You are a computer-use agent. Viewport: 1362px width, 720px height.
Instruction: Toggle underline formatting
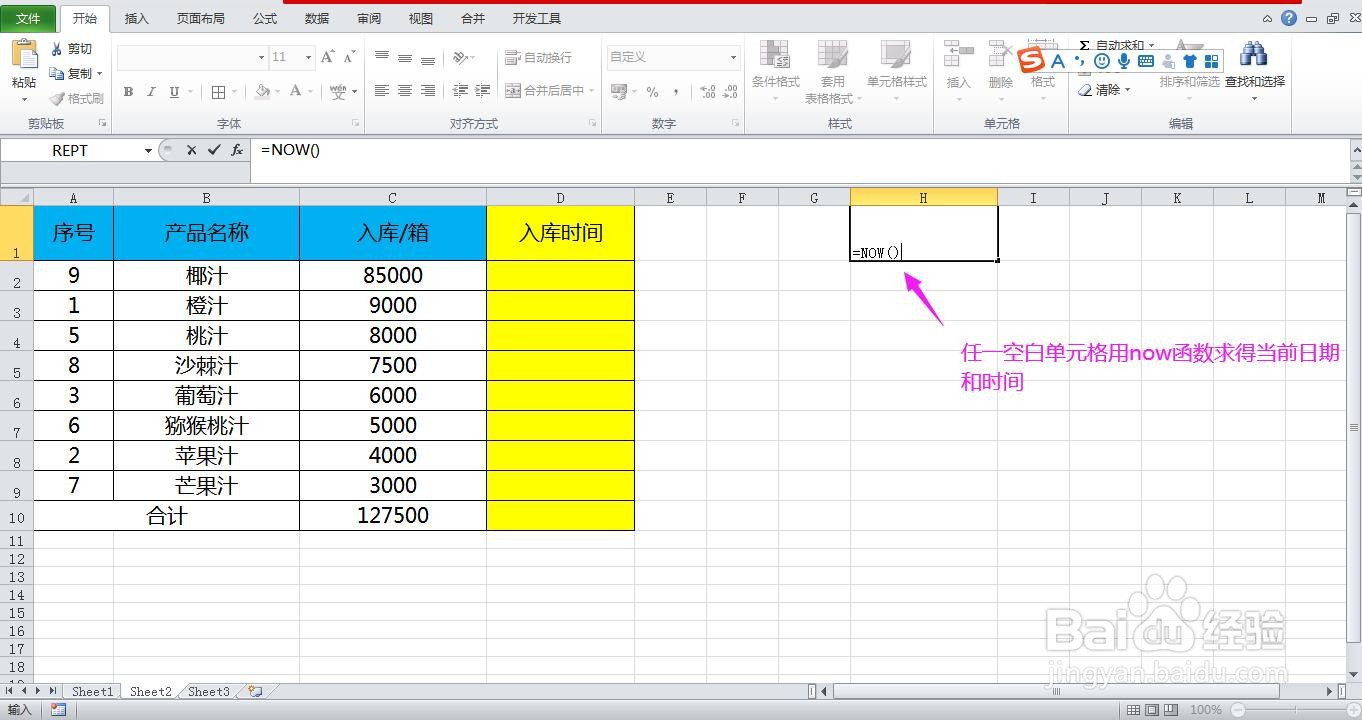[174, 92]
